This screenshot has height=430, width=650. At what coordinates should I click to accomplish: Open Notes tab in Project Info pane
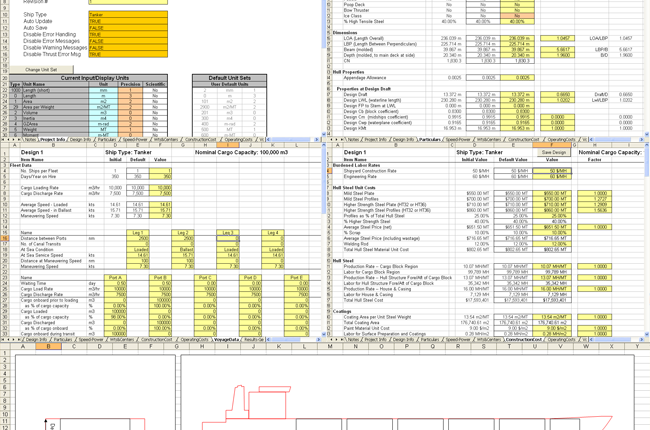(x=30, y=140)
